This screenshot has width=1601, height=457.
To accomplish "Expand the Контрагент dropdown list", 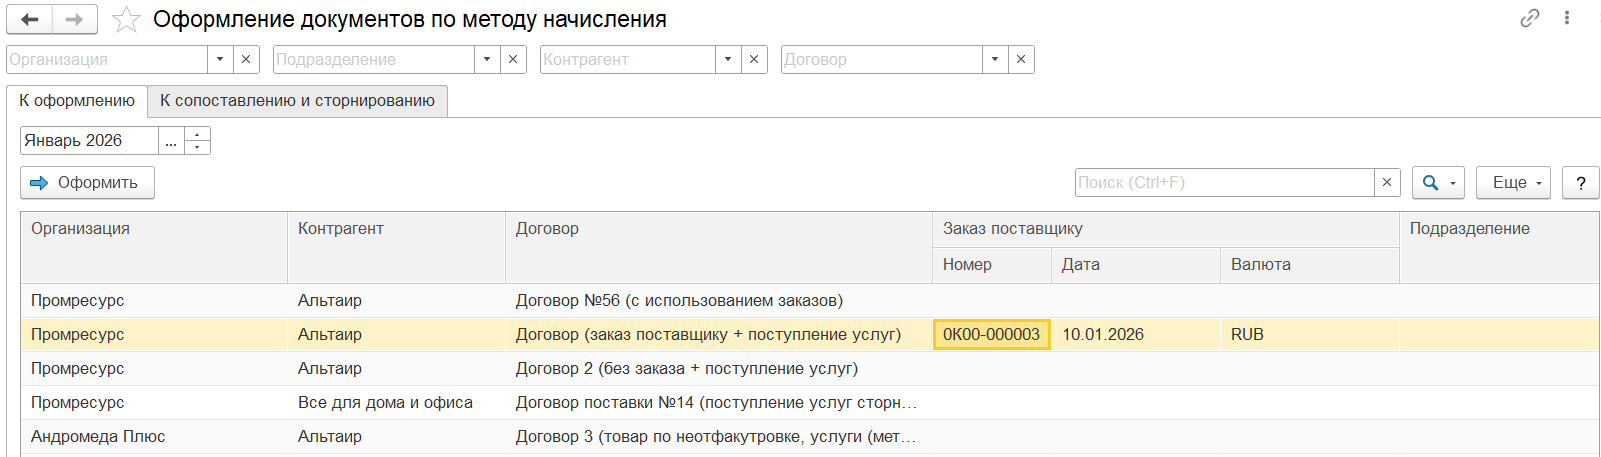I will point(728,60).
